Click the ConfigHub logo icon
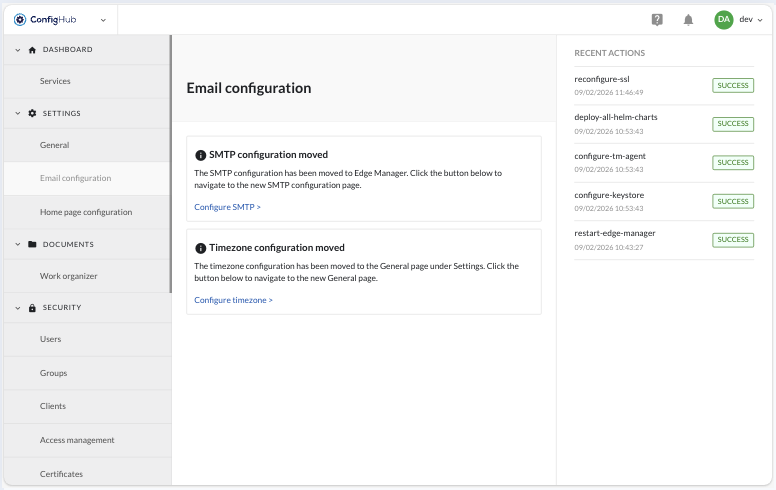Image resolution: width=776 pixels, height=490 pixels. pos(20,19)
